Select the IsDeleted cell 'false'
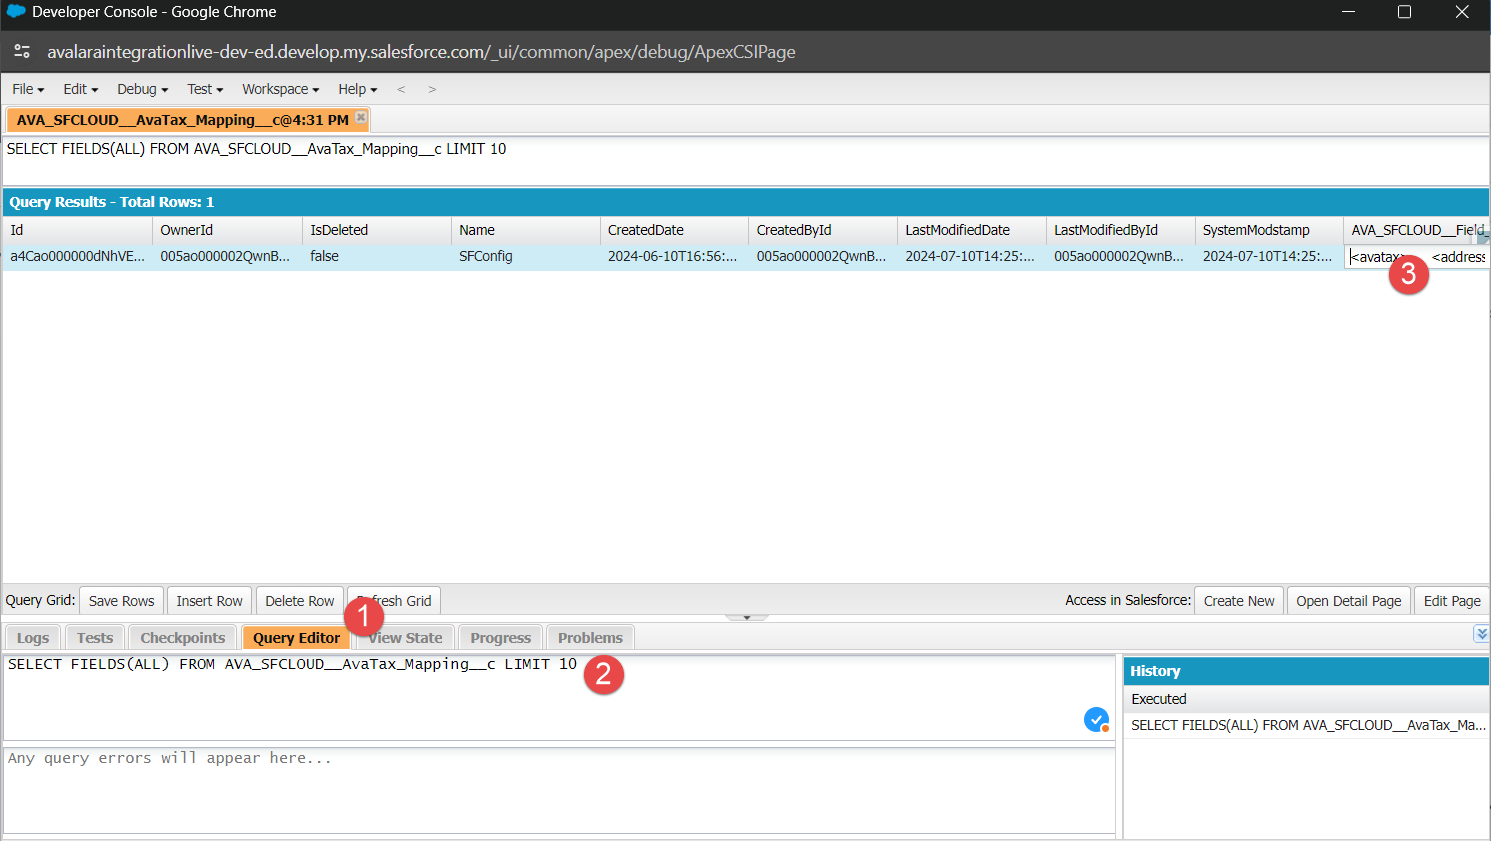 [377, 257]
